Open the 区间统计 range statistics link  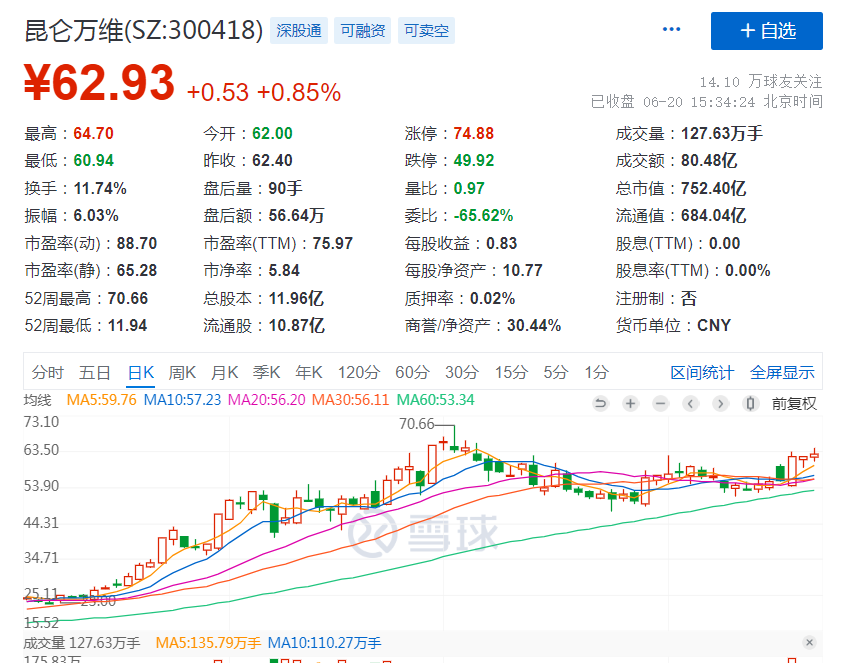[702, 372]
